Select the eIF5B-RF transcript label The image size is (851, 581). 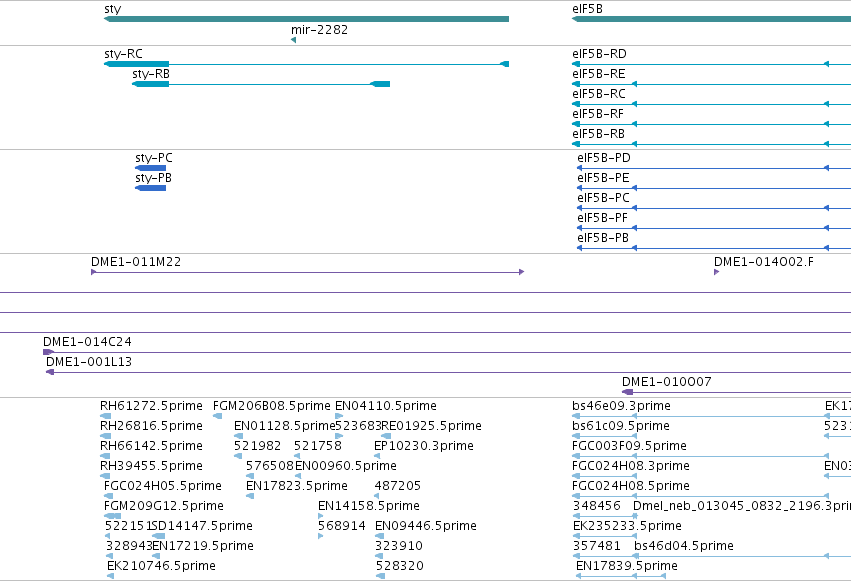click(598, 114)
